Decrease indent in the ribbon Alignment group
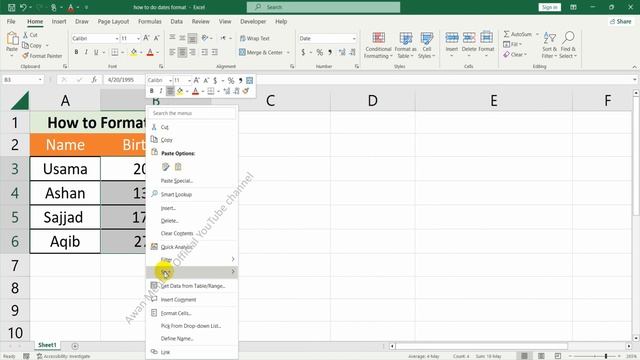This screenshot has width=640, height=360. click(204, 52)
